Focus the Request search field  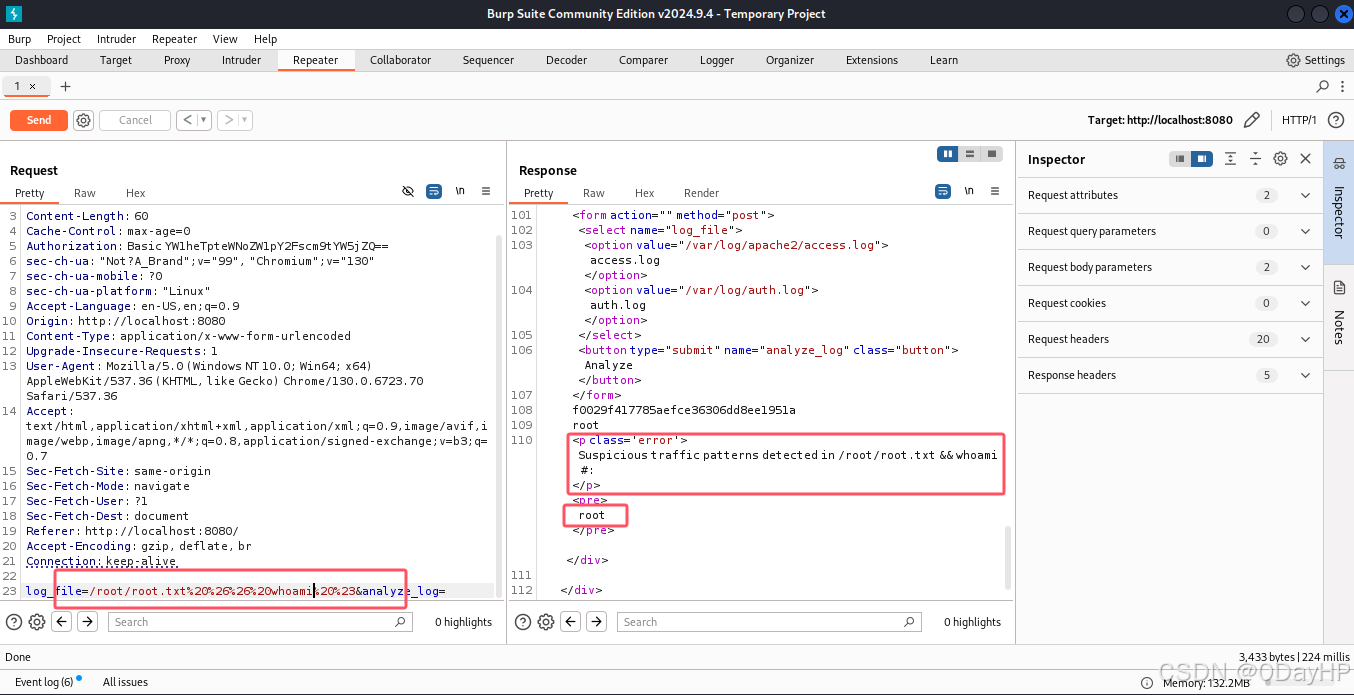click(259, 622)
